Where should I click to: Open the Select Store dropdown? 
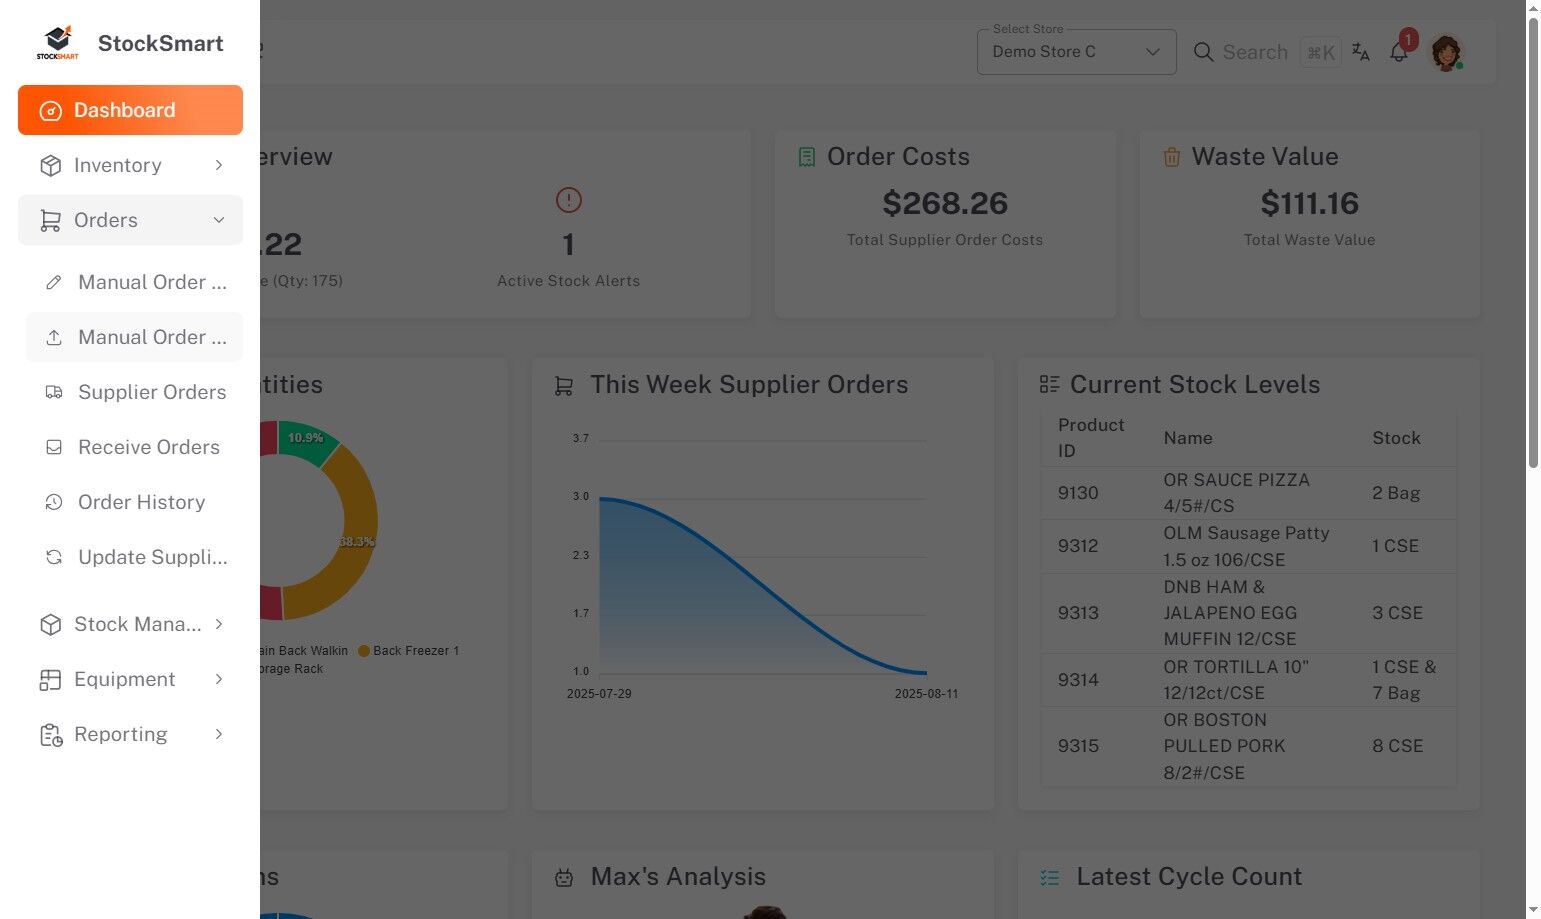1076,52
